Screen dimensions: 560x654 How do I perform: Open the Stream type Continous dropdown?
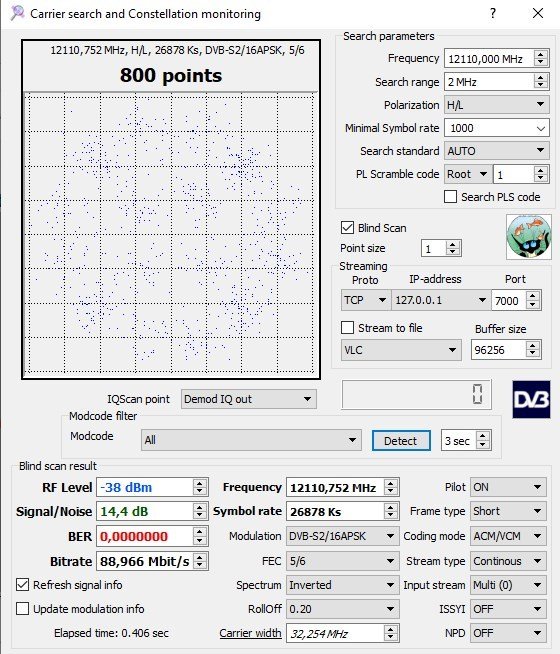508,561
